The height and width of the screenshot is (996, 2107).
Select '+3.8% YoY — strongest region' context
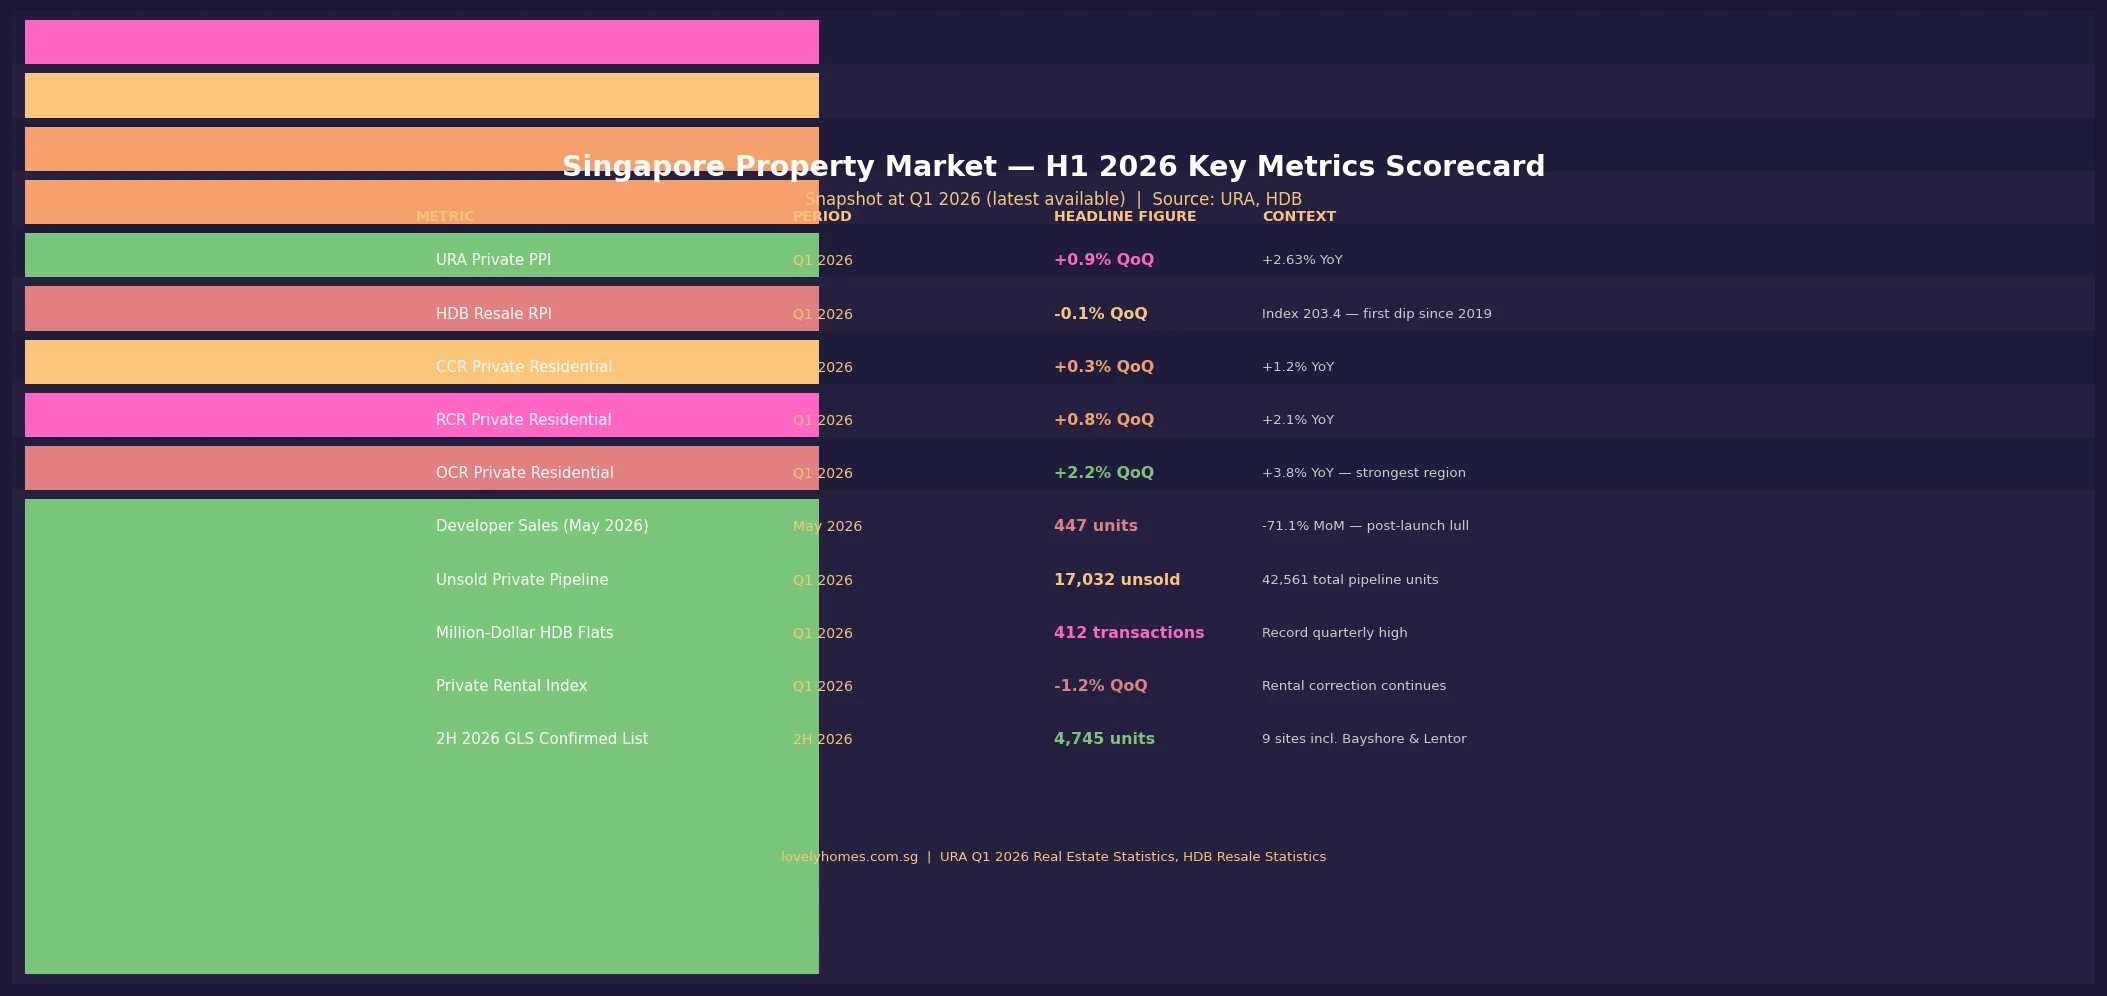click(1364, 473)
